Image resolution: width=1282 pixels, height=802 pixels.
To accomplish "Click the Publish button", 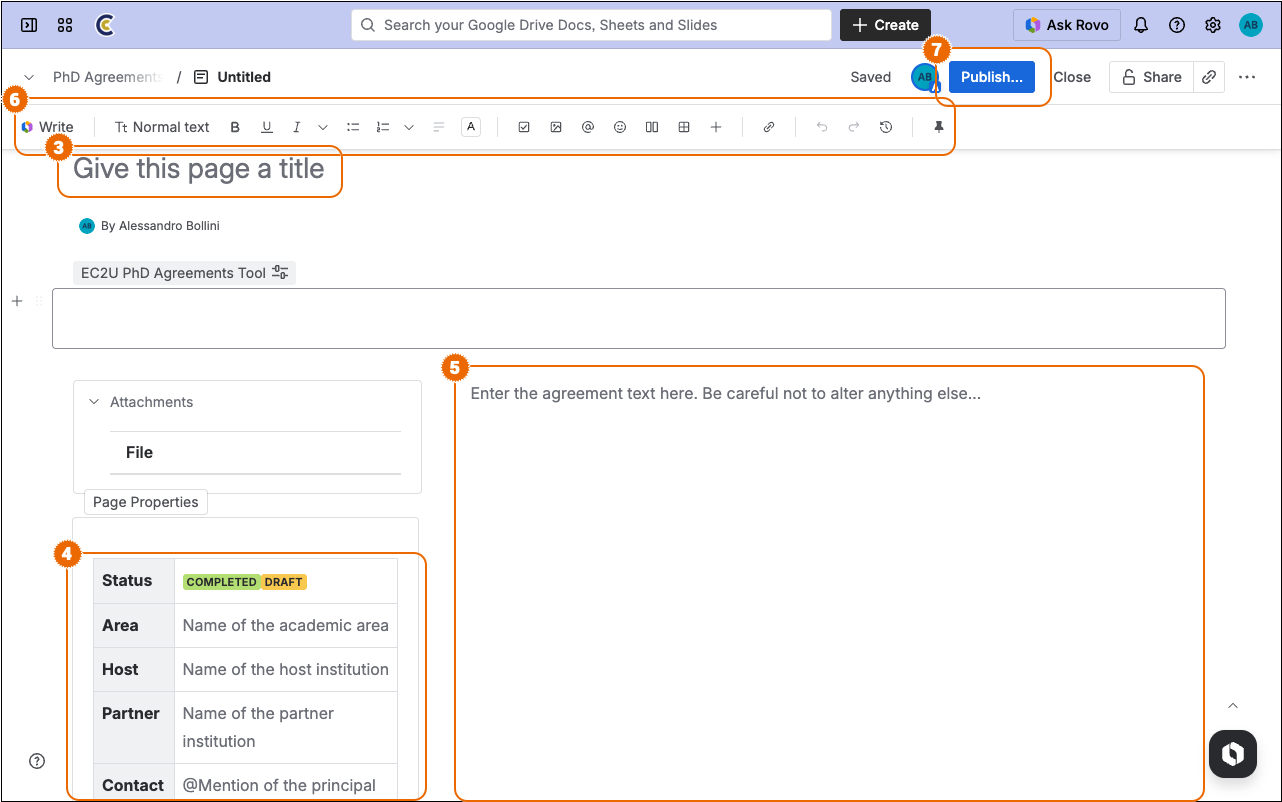I will (991, 77).
